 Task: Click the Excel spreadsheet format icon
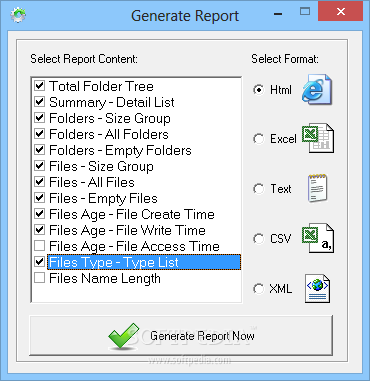click(318, 138)
